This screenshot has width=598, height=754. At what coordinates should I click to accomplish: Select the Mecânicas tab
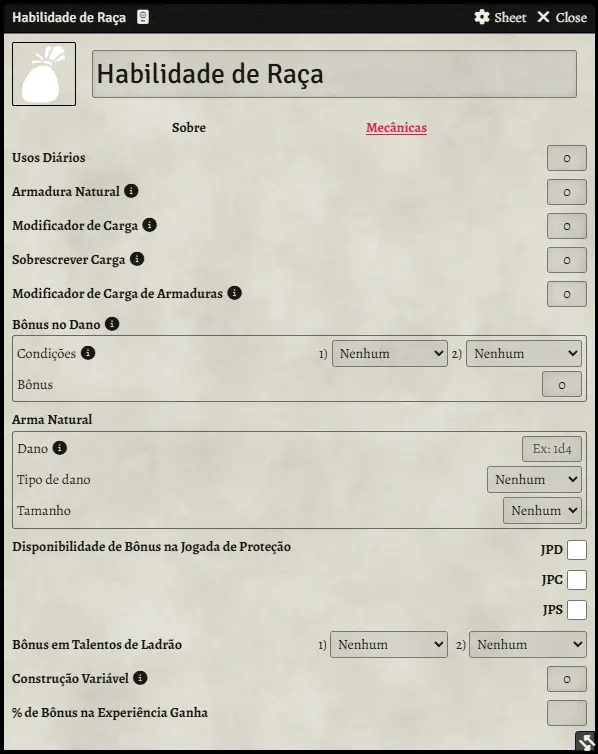(396, 127)
